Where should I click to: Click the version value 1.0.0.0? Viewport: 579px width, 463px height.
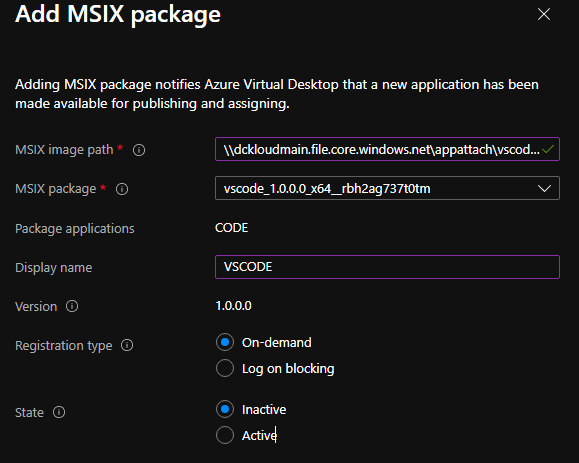[x=233, y=306]
